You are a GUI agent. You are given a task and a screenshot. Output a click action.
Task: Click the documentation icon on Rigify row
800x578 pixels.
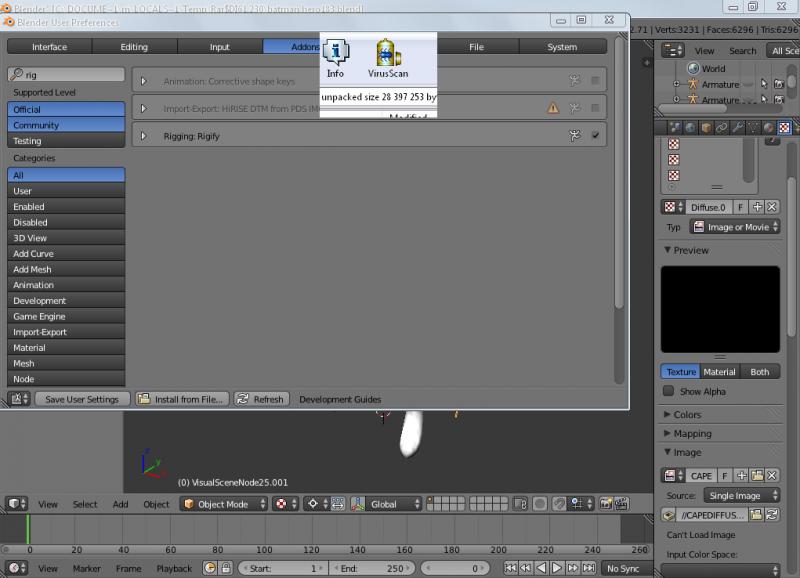click(x=575, y=136)
